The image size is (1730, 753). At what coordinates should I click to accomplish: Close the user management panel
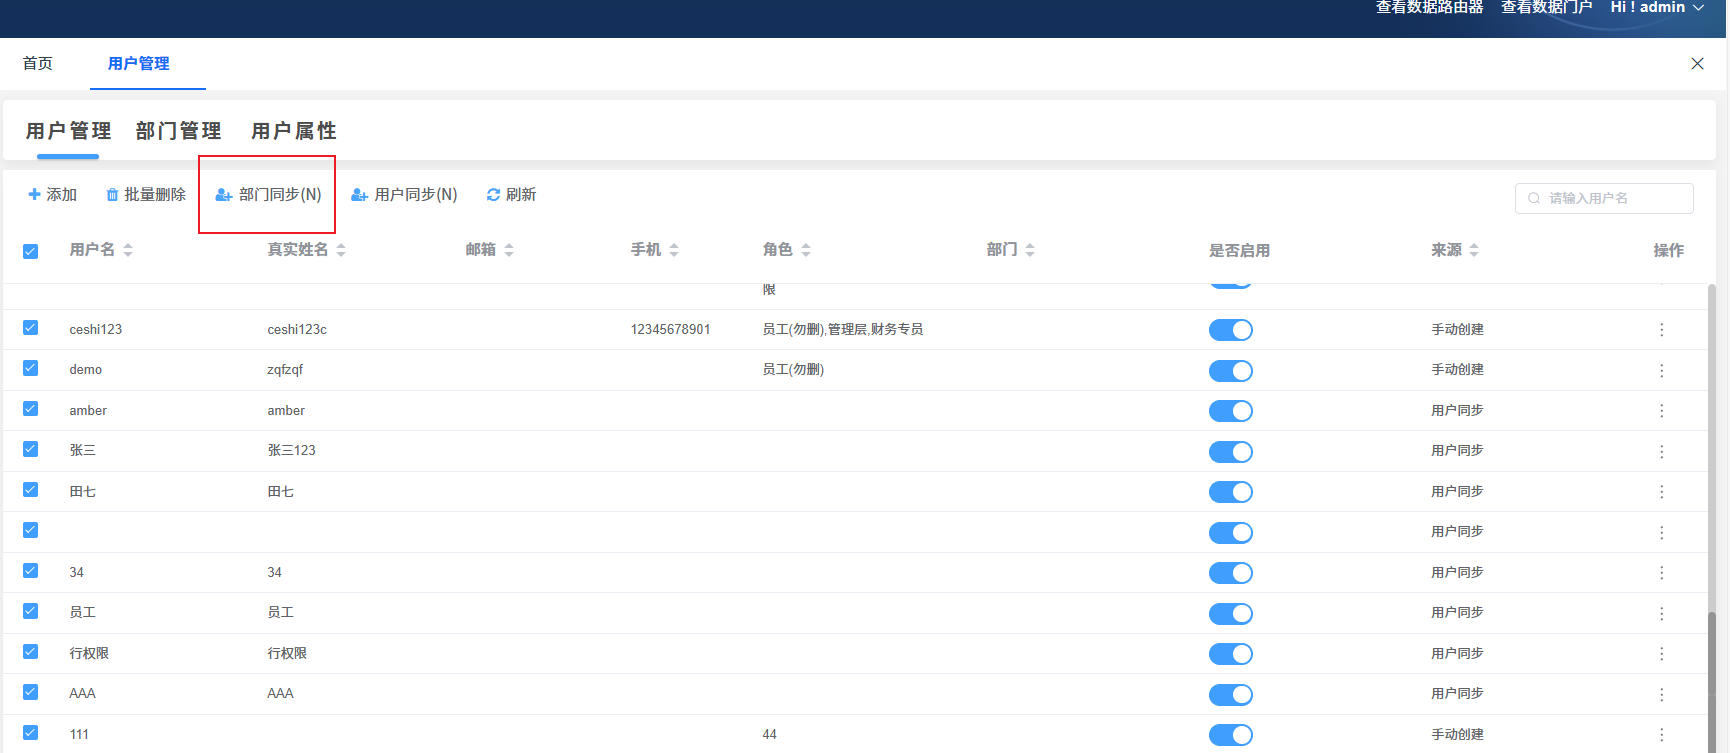coord(1697,64)
